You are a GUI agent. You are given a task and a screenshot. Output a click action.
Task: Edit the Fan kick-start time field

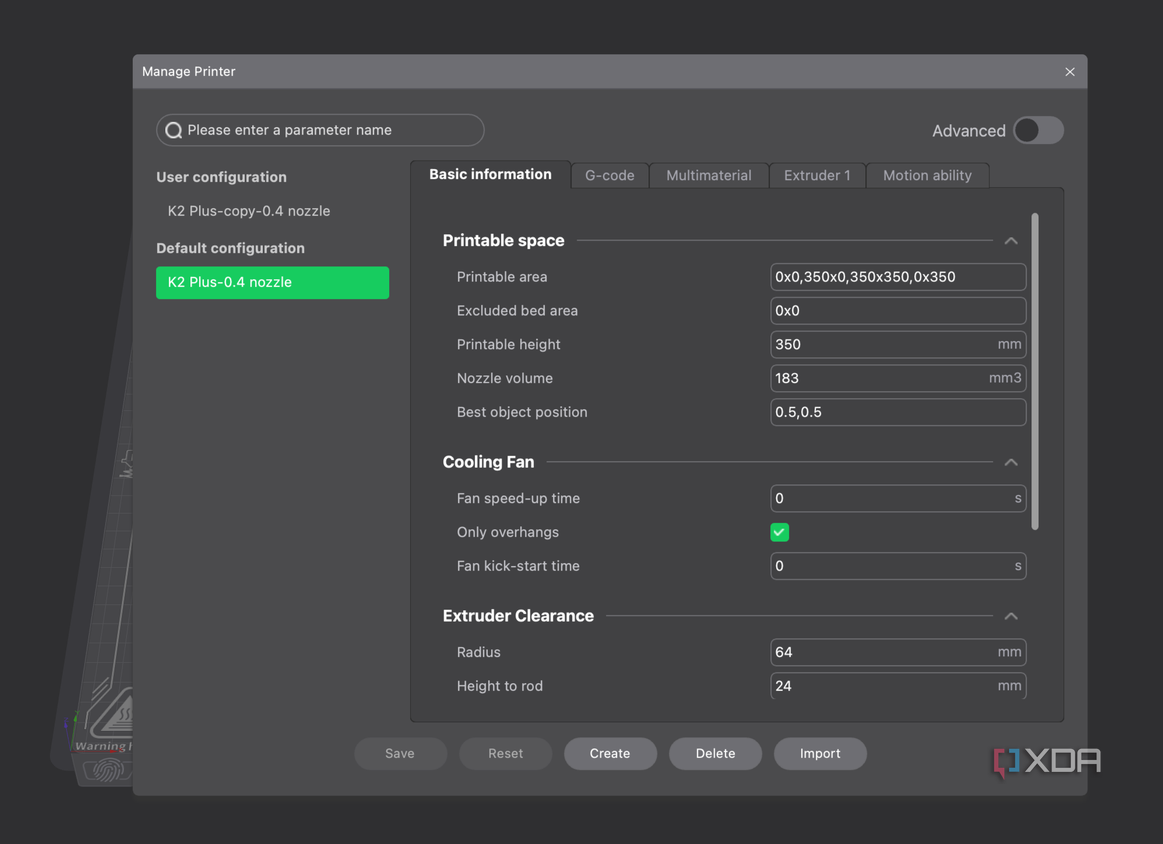coord(898,566)
